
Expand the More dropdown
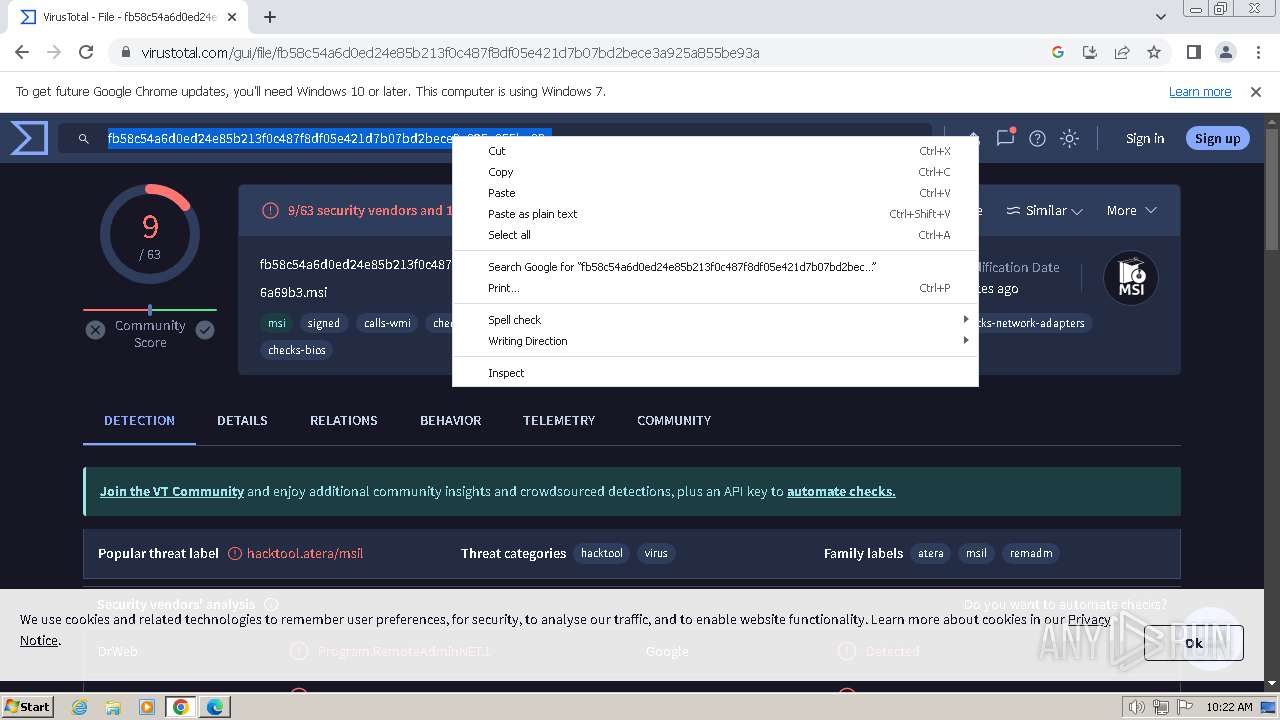pos(1131,210)
